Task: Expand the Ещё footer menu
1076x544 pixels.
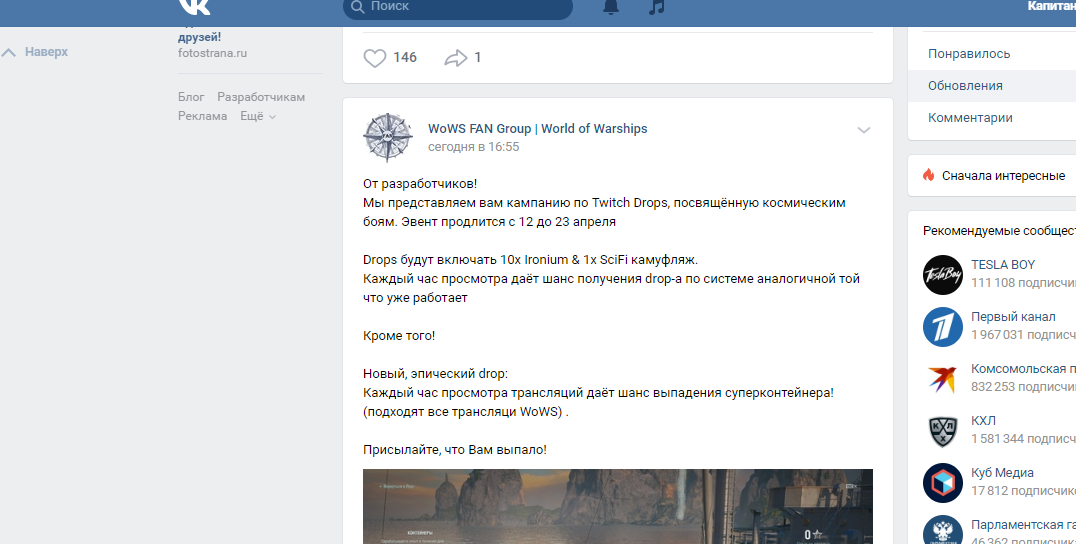Action: pyautogui.click(x=258, y=116)
